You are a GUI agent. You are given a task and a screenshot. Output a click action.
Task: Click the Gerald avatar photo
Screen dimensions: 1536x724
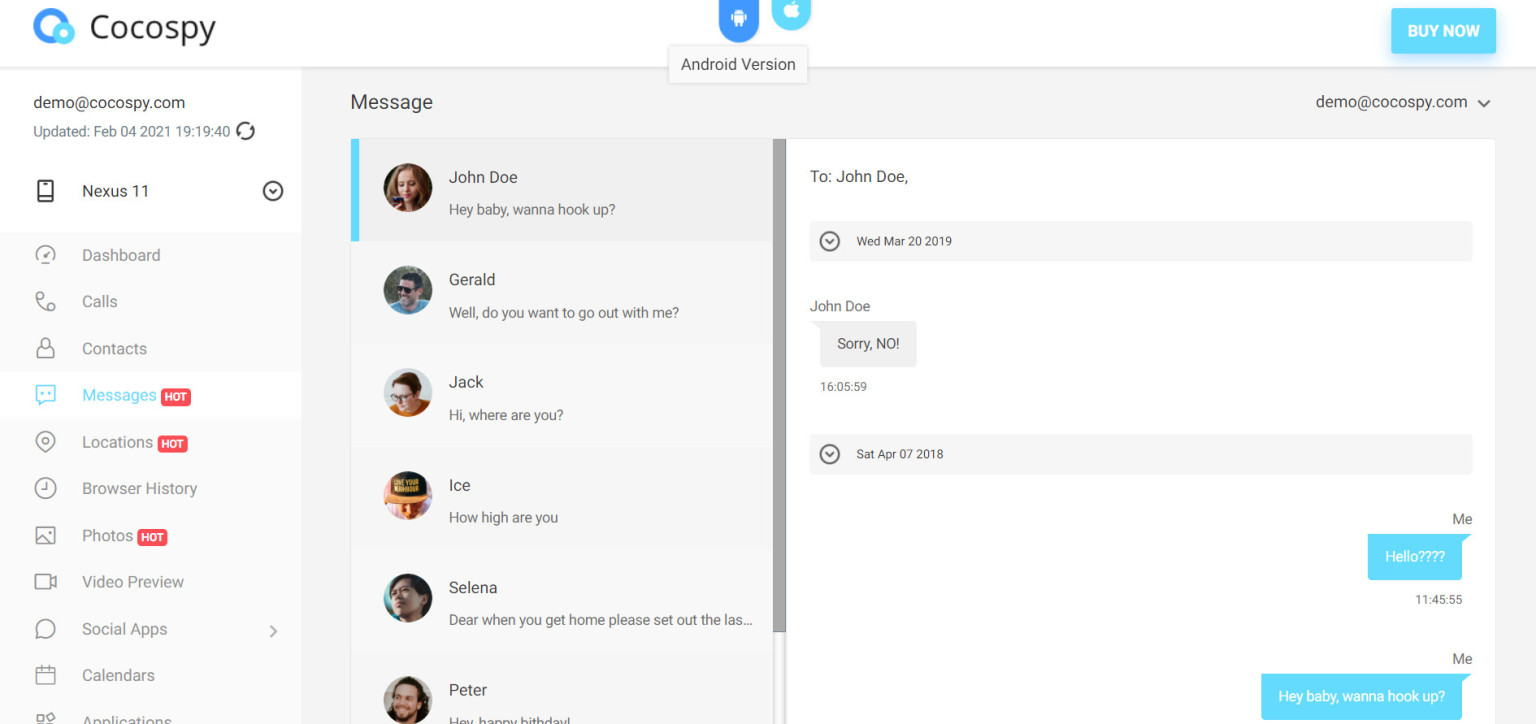coord(408,291)
